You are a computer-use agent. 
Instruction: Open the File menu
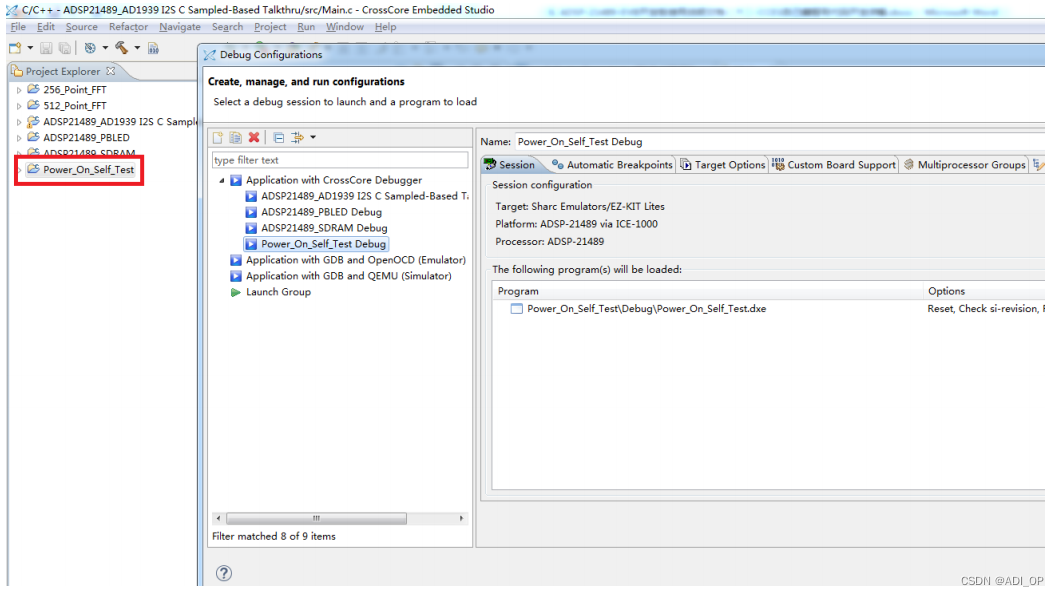pos(18,27)
